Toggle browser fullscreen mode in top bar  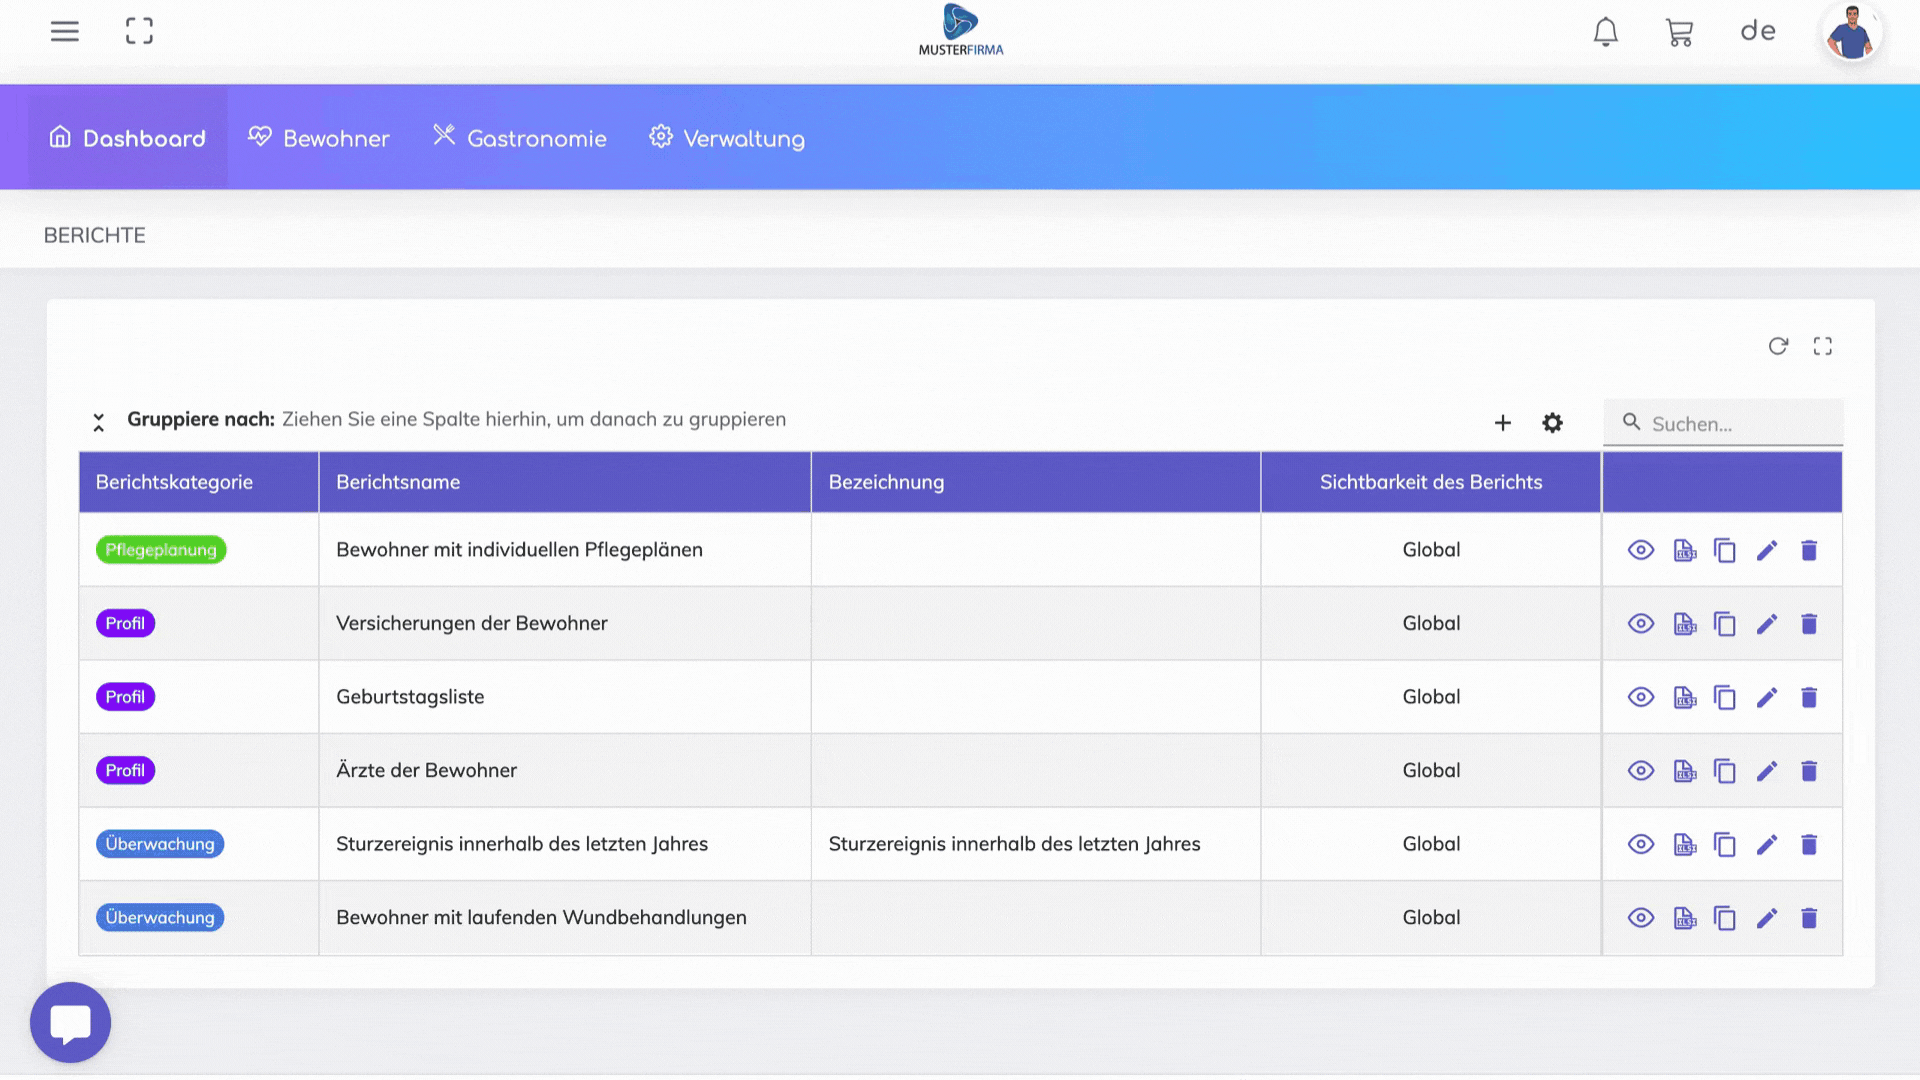click(139, 31)
